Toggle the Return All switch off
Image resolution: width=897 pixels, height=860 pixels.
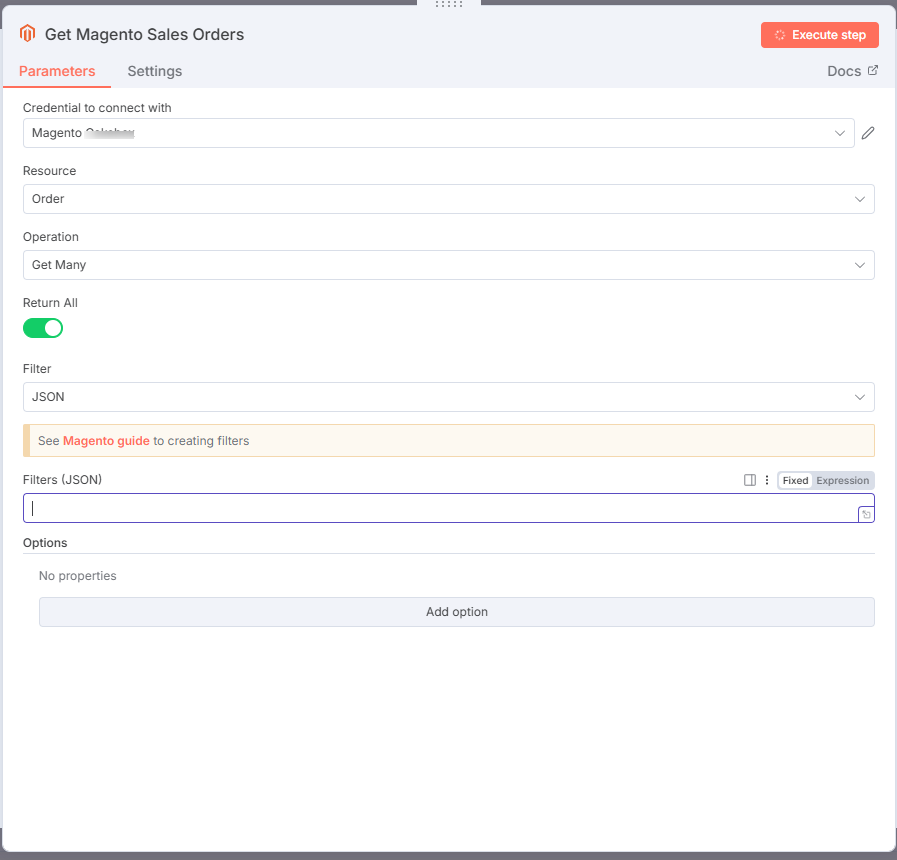pos(43,328)
